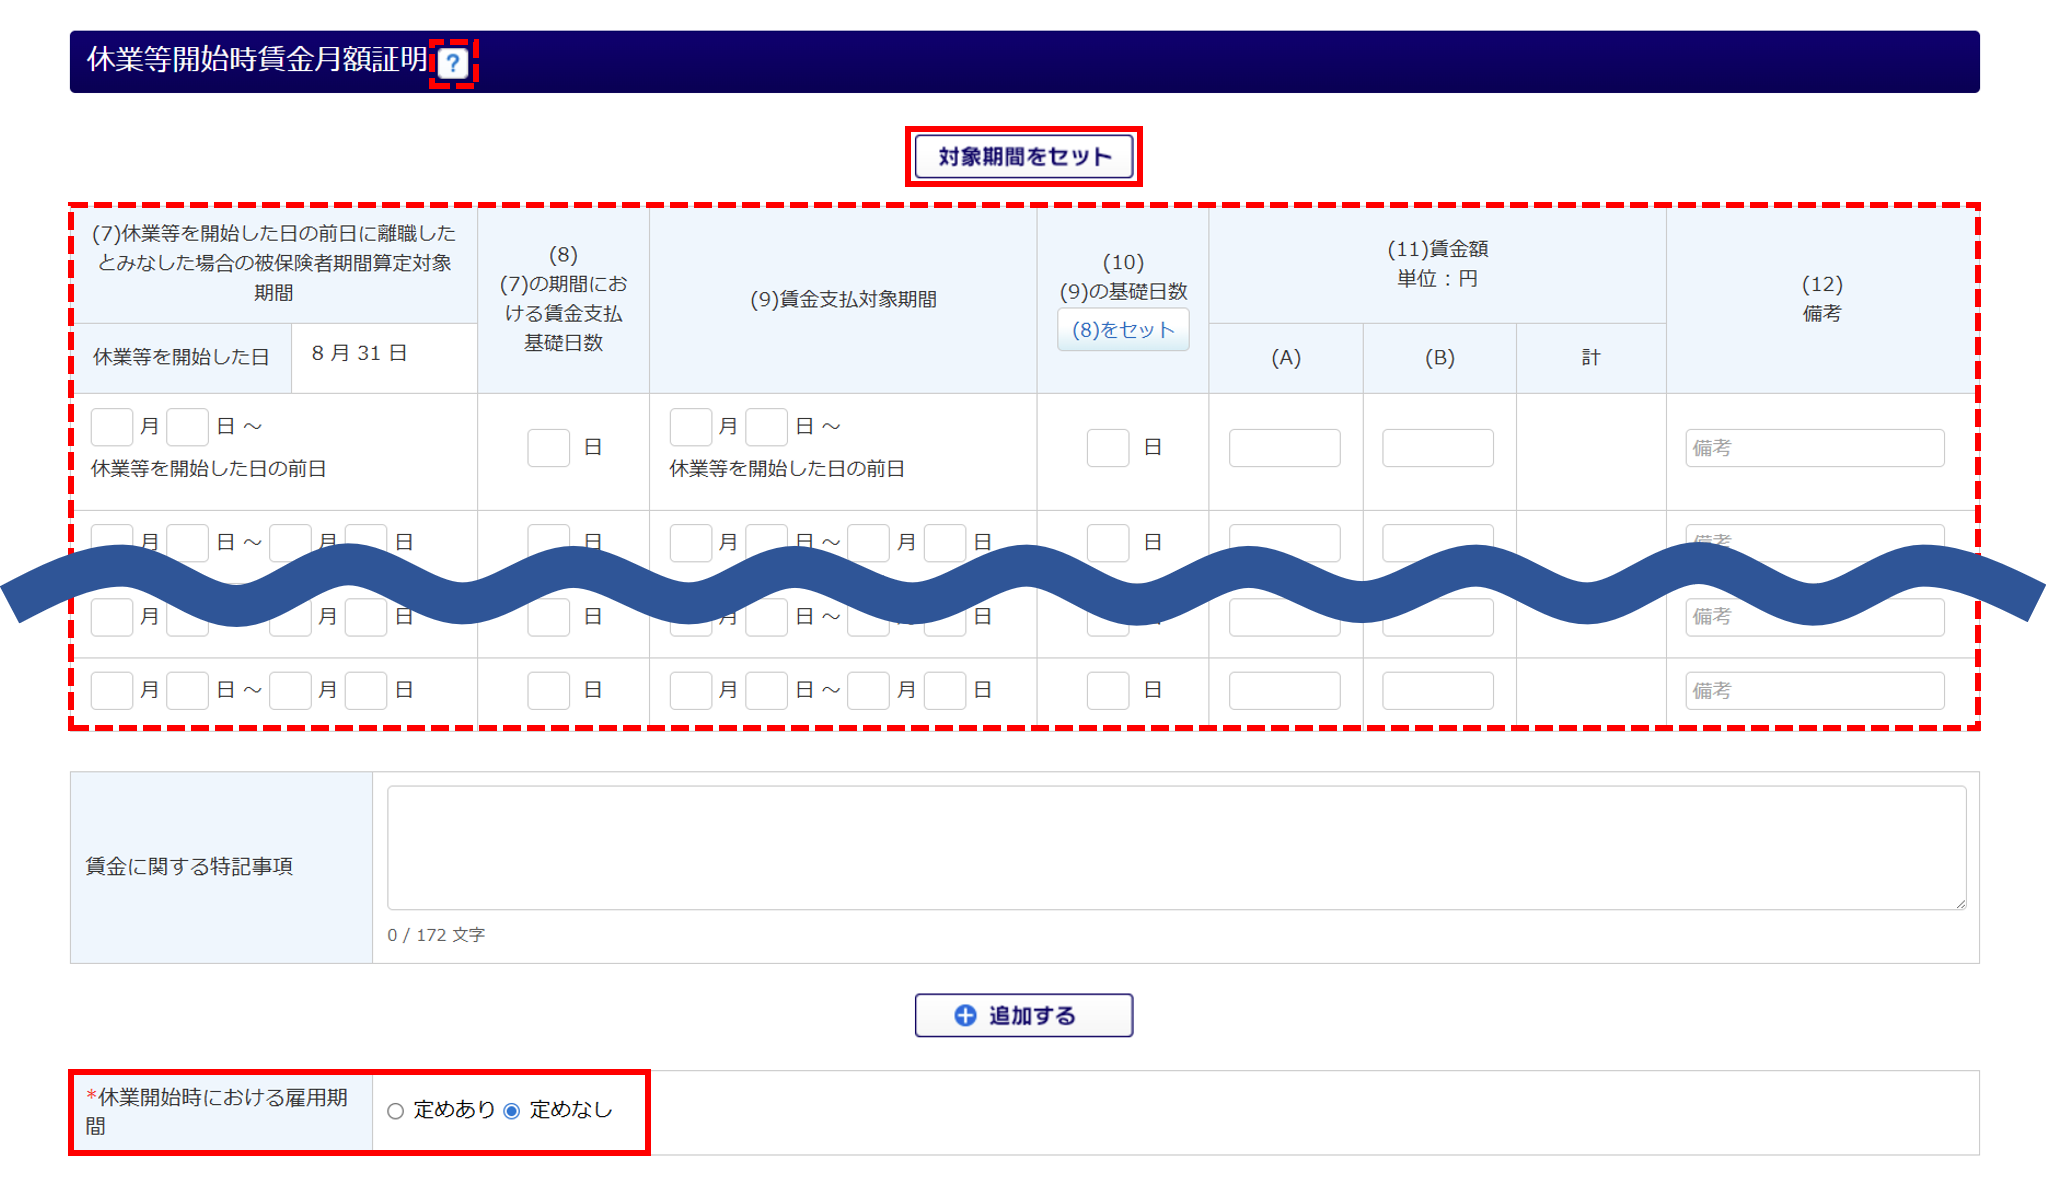Click last row column (8) days field

(548, 690)
